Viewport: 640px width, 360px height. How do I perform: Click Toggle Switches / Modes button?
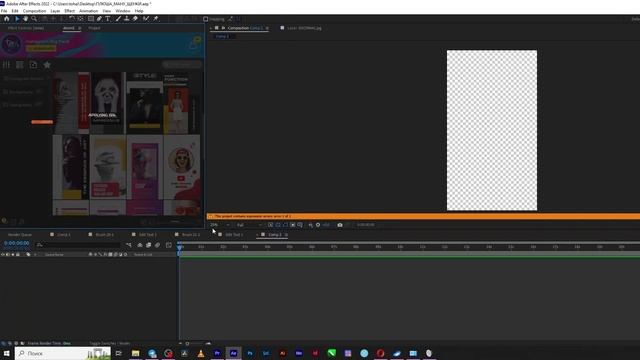click(x=109, y=343)
